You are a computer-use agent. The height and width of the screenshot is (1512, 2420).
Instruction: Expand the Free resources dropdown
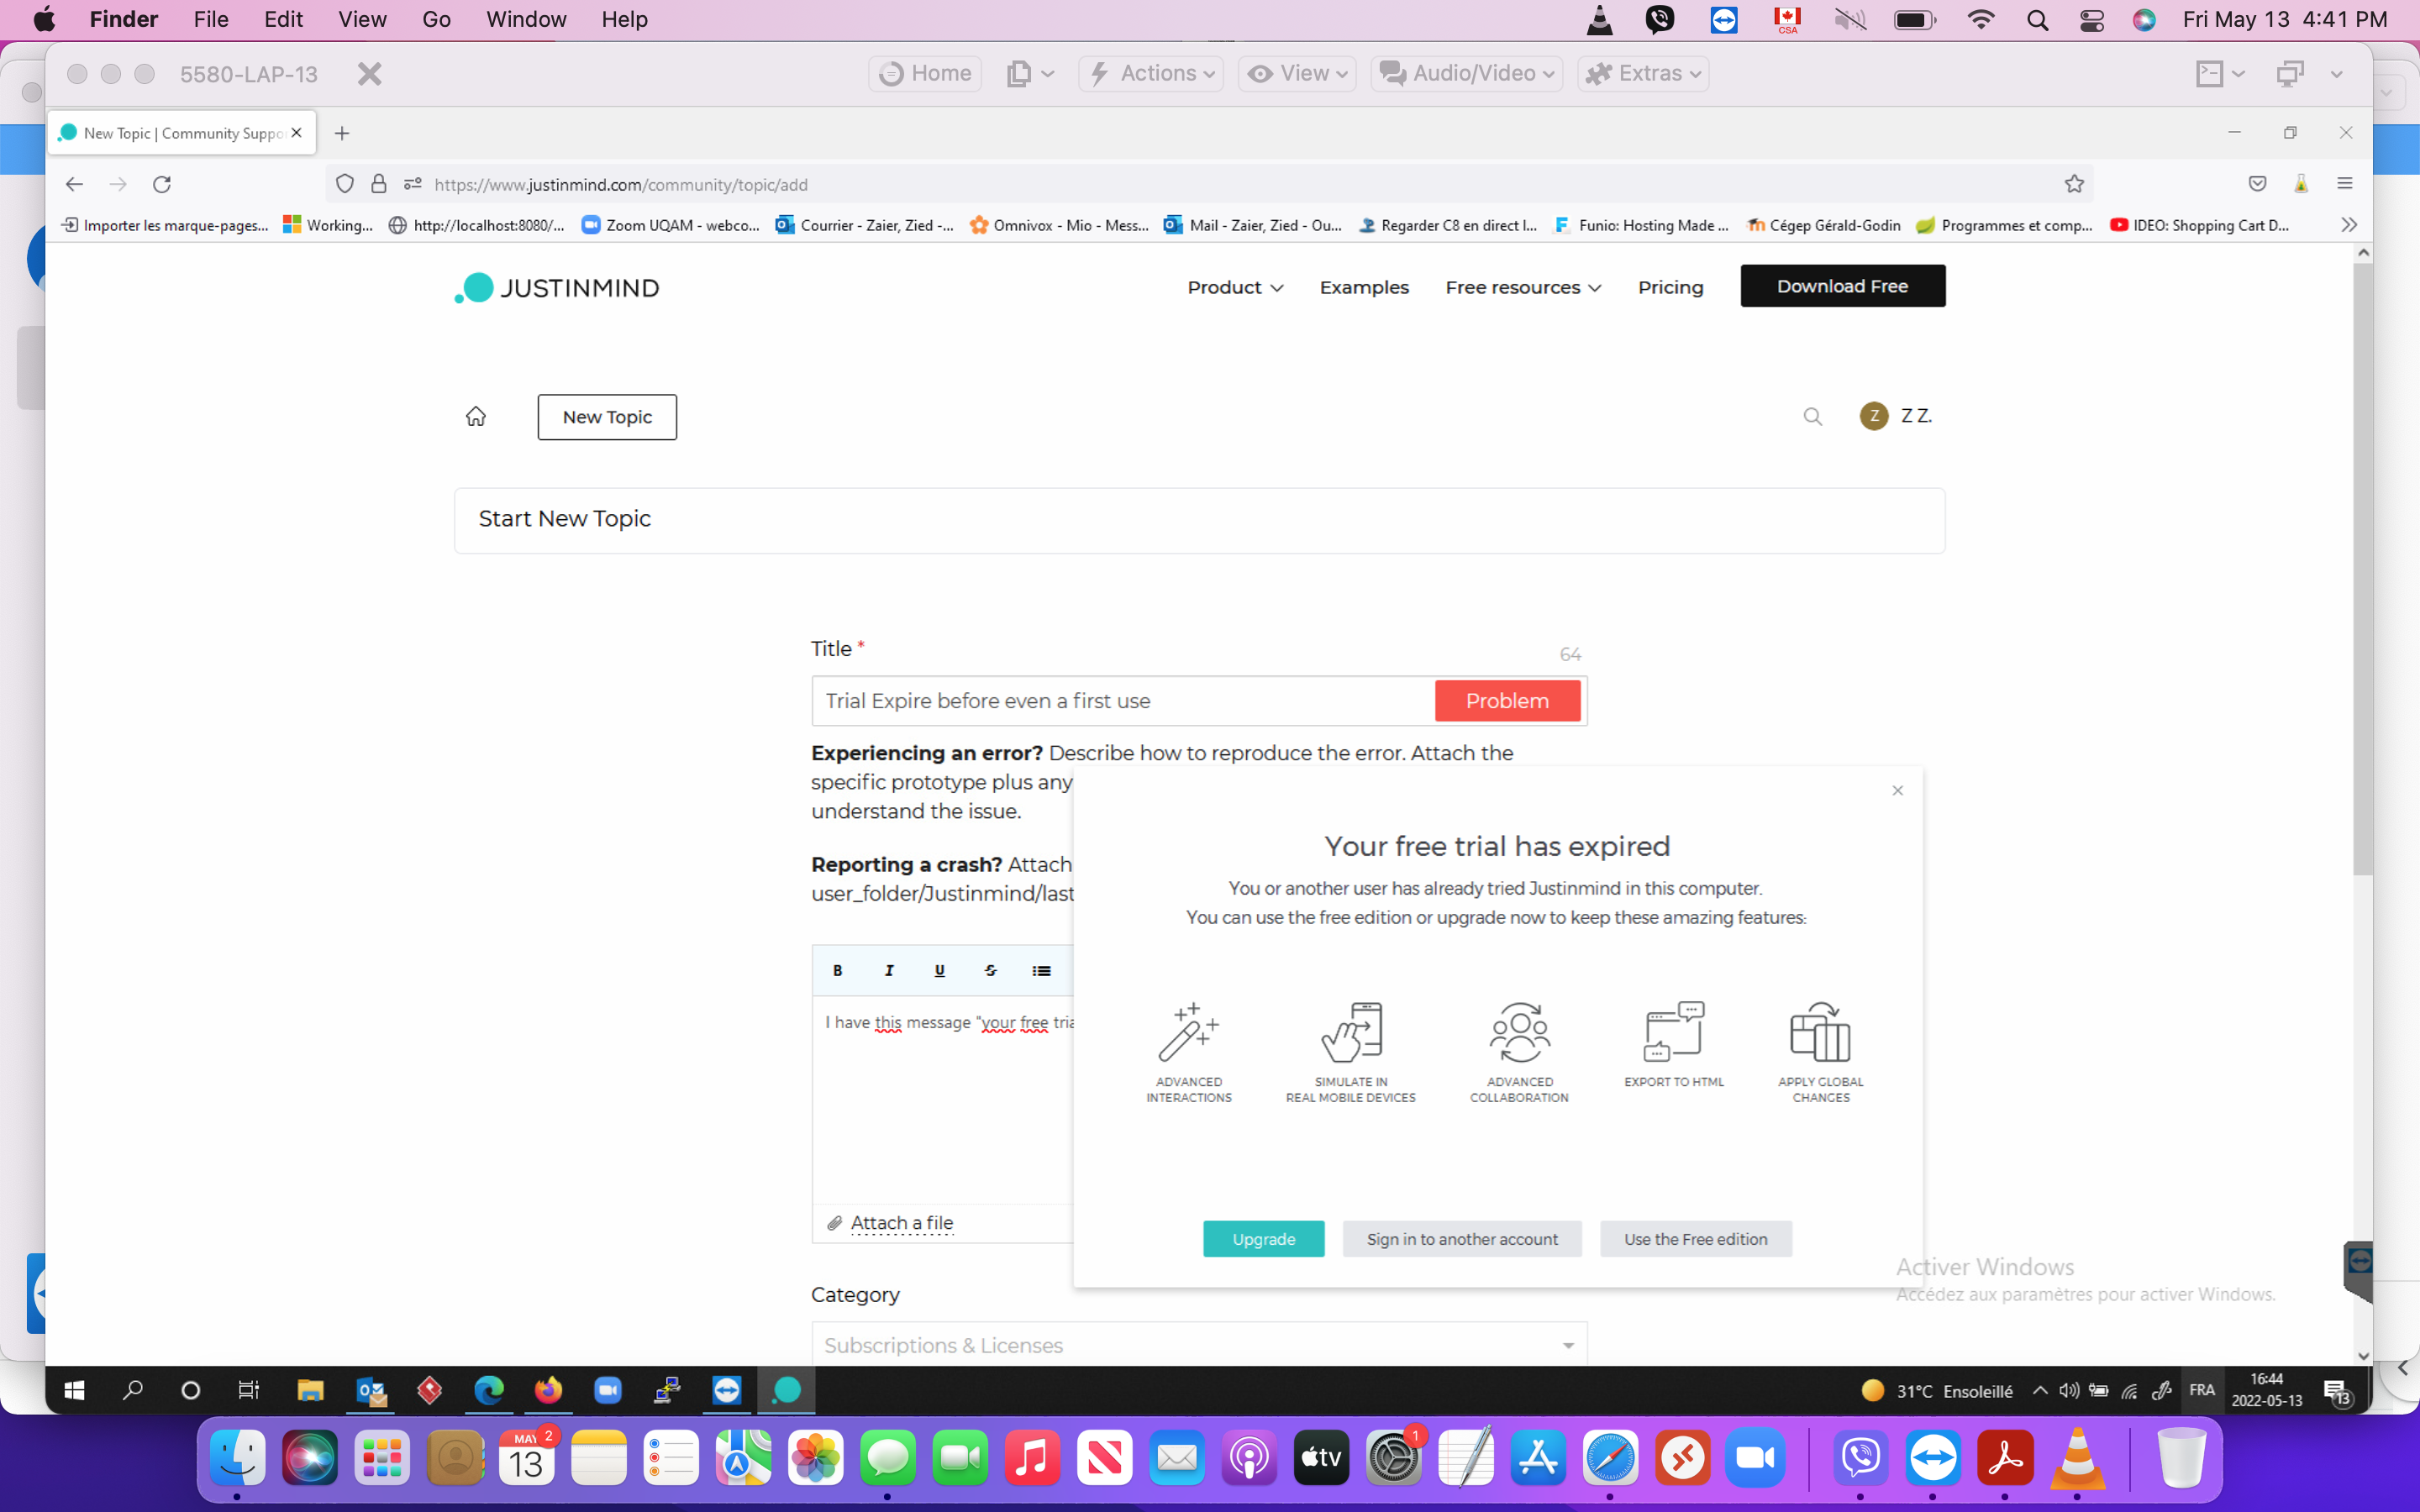click(x=1522, y=287)
